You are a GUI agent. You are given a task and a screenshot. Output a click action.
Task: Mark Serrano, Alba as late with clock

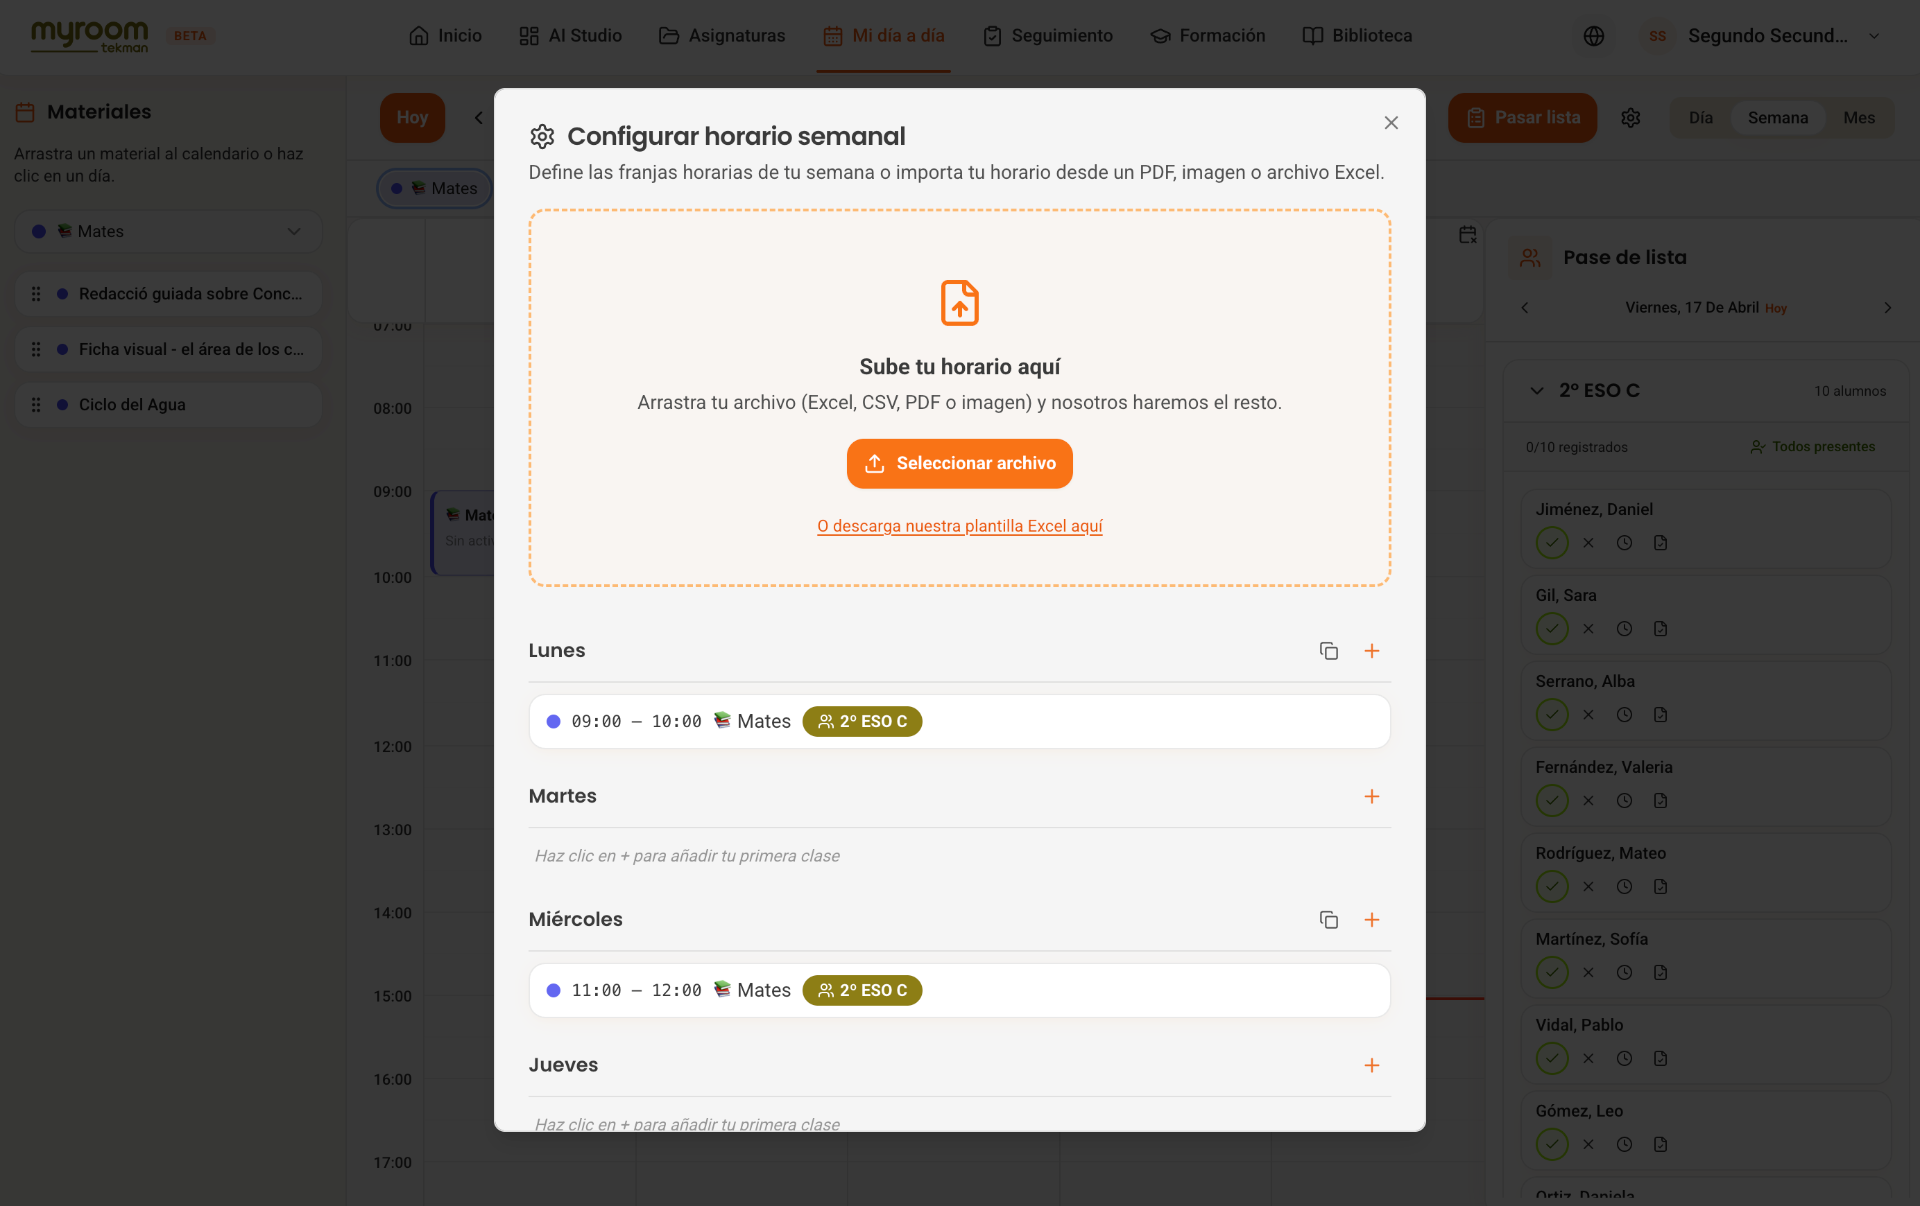click(1624, 715)
